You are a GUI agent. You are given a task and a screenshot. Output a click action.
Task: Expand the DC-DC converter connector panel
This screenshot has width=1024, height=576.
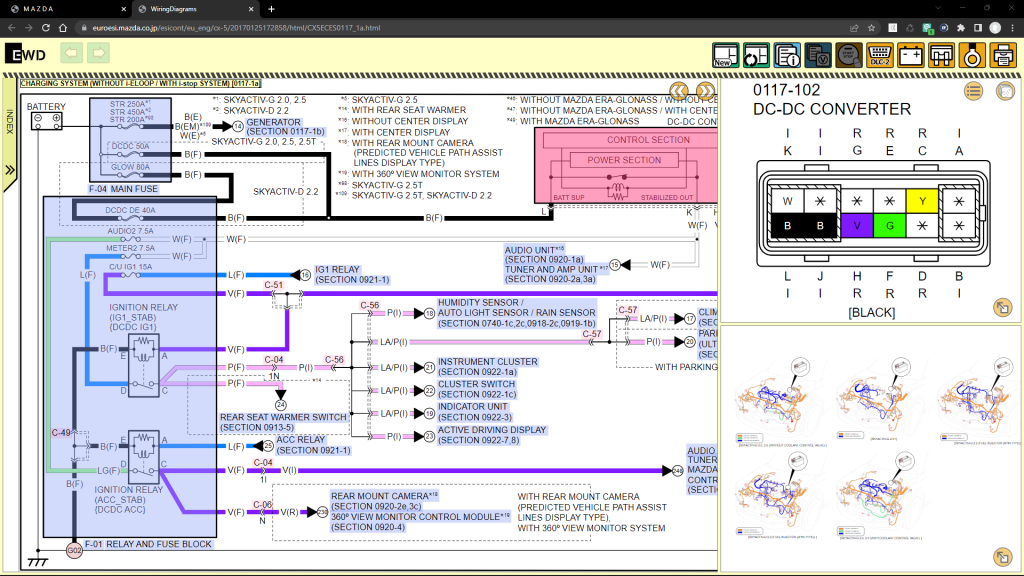(x=1002, y=307)
